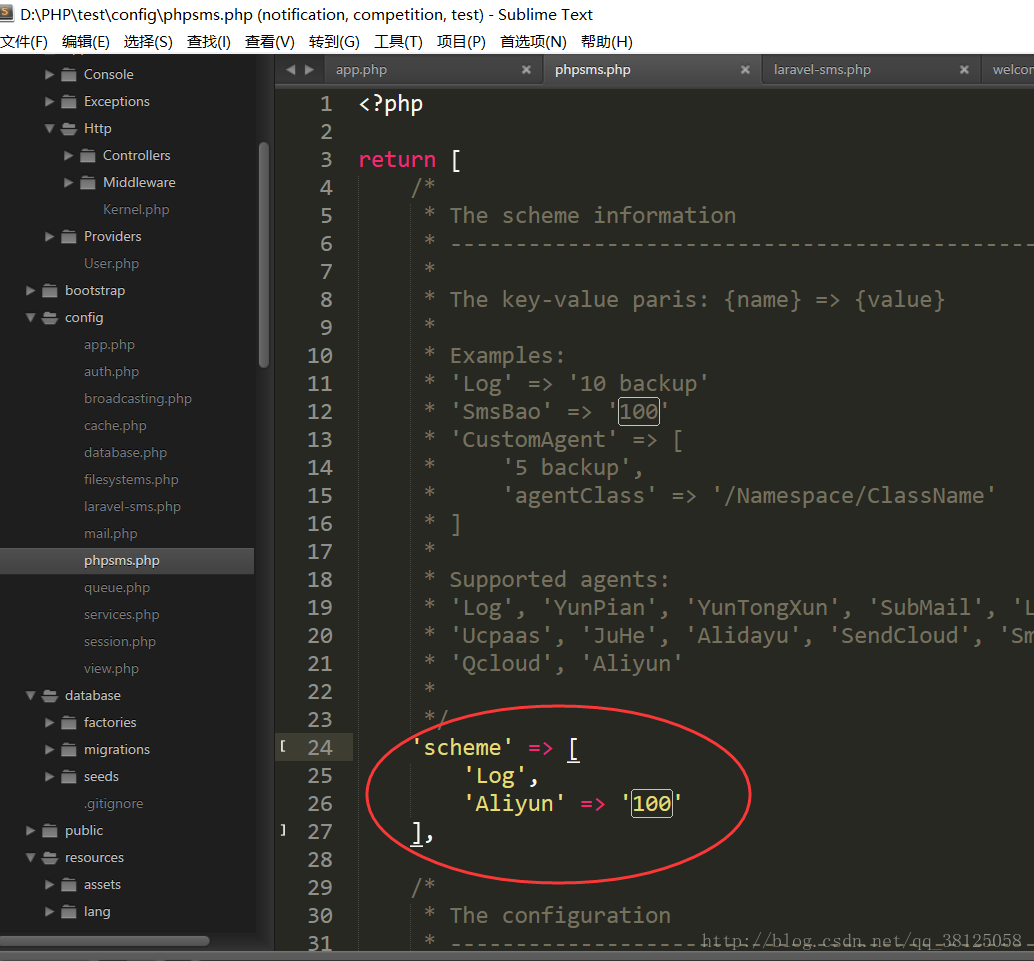Expand the migrations folder
Screen dimensions: 1034x961
[50, 750]
